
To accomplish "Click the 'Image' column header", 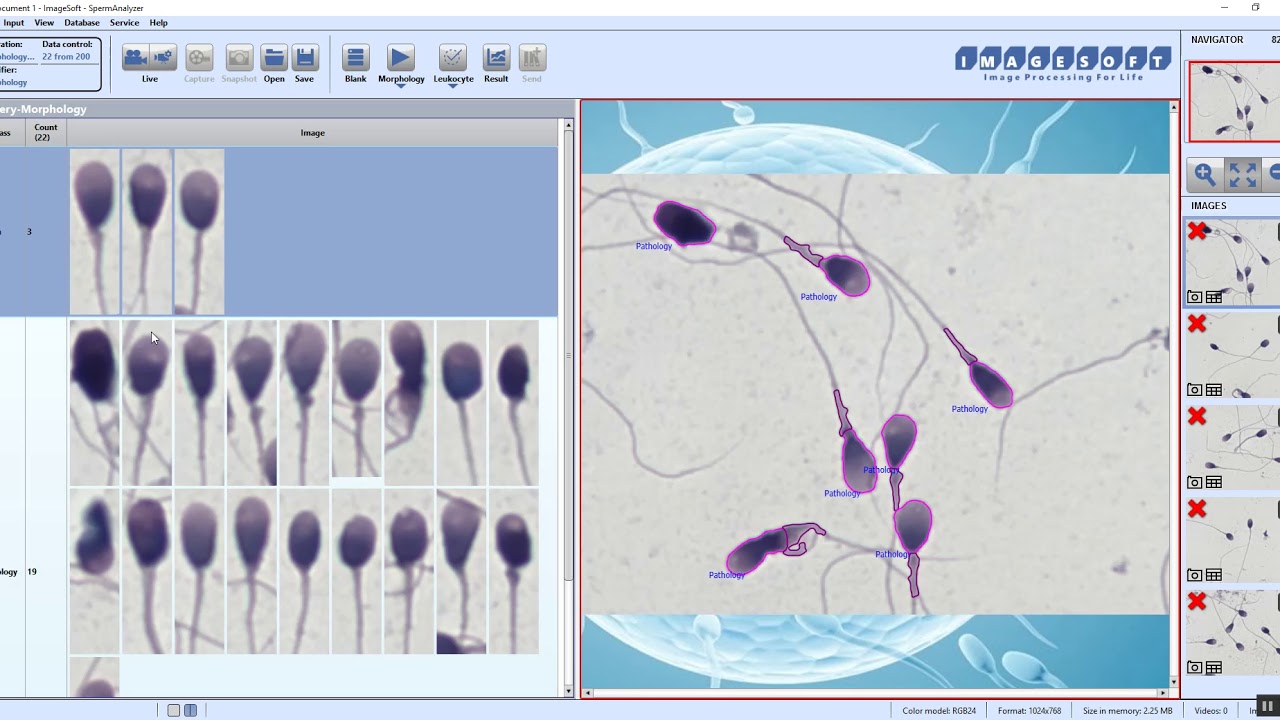I will tap(313, 132).
